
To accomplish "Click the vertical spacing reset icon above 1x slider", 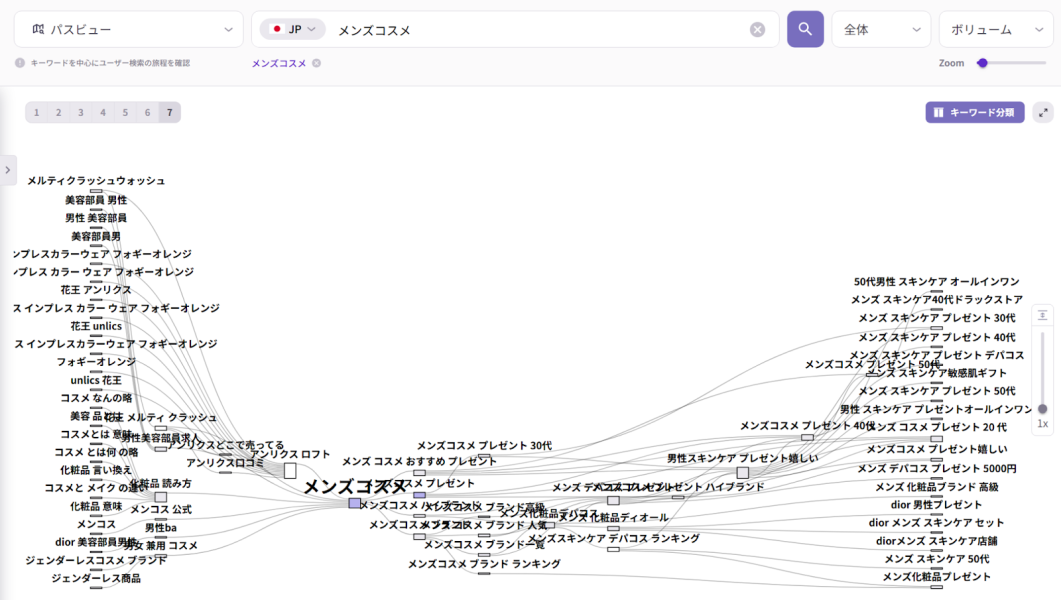I will (x=1042, y=315).
